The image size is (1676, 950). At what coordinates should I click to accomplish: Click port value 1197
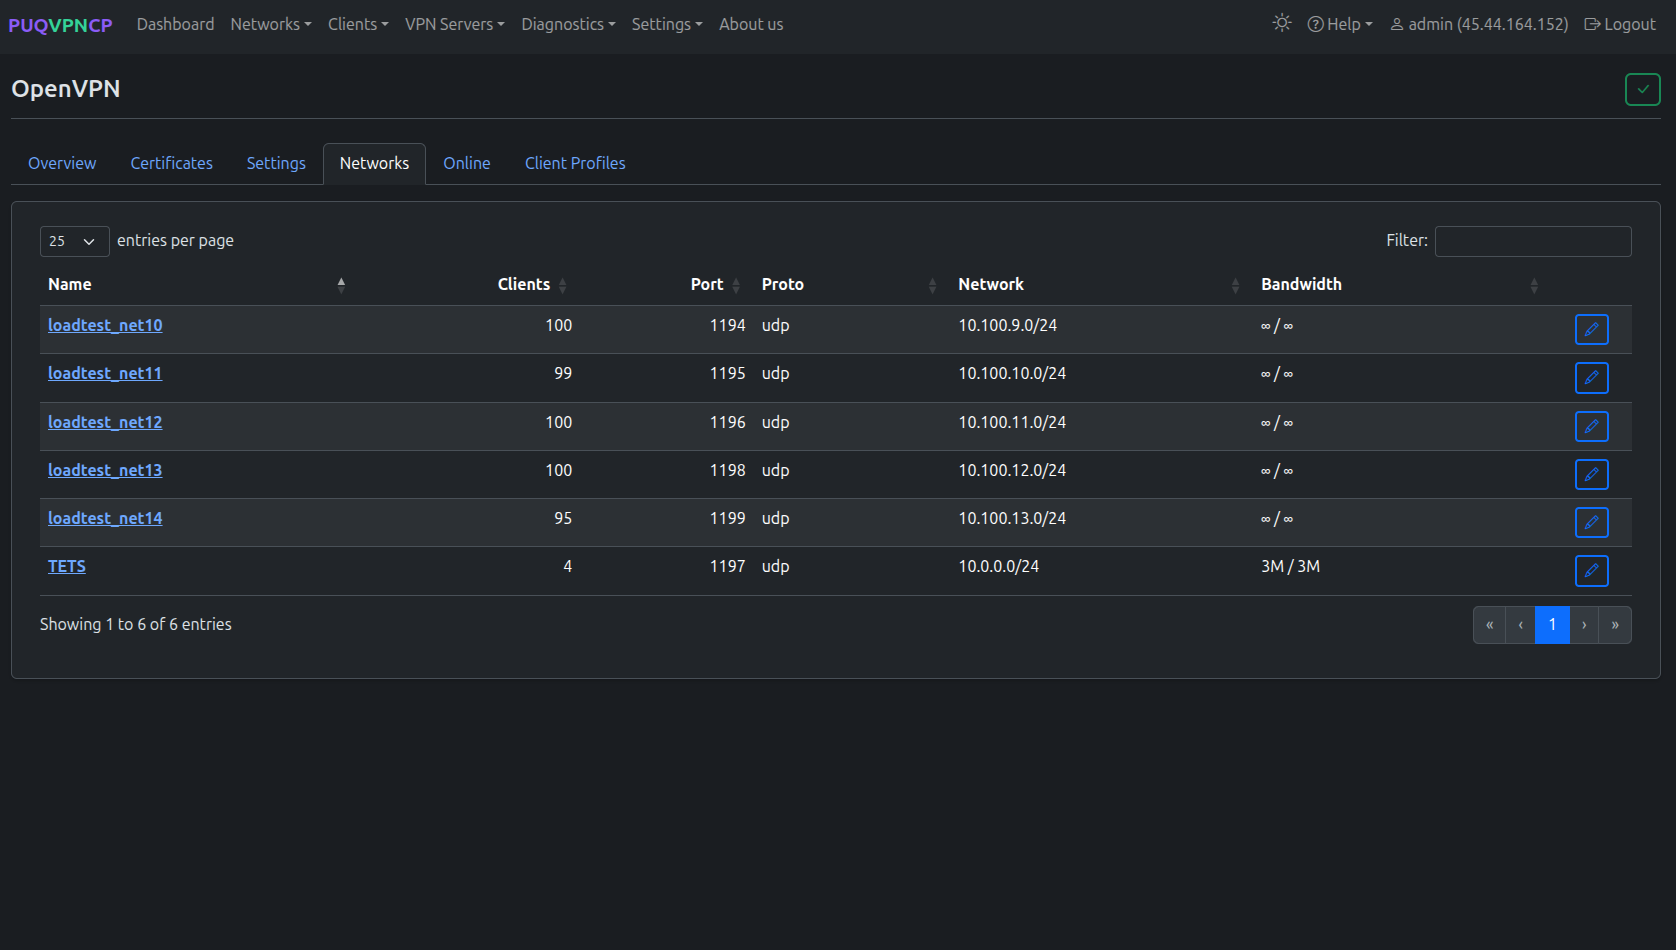click(727, 566)
